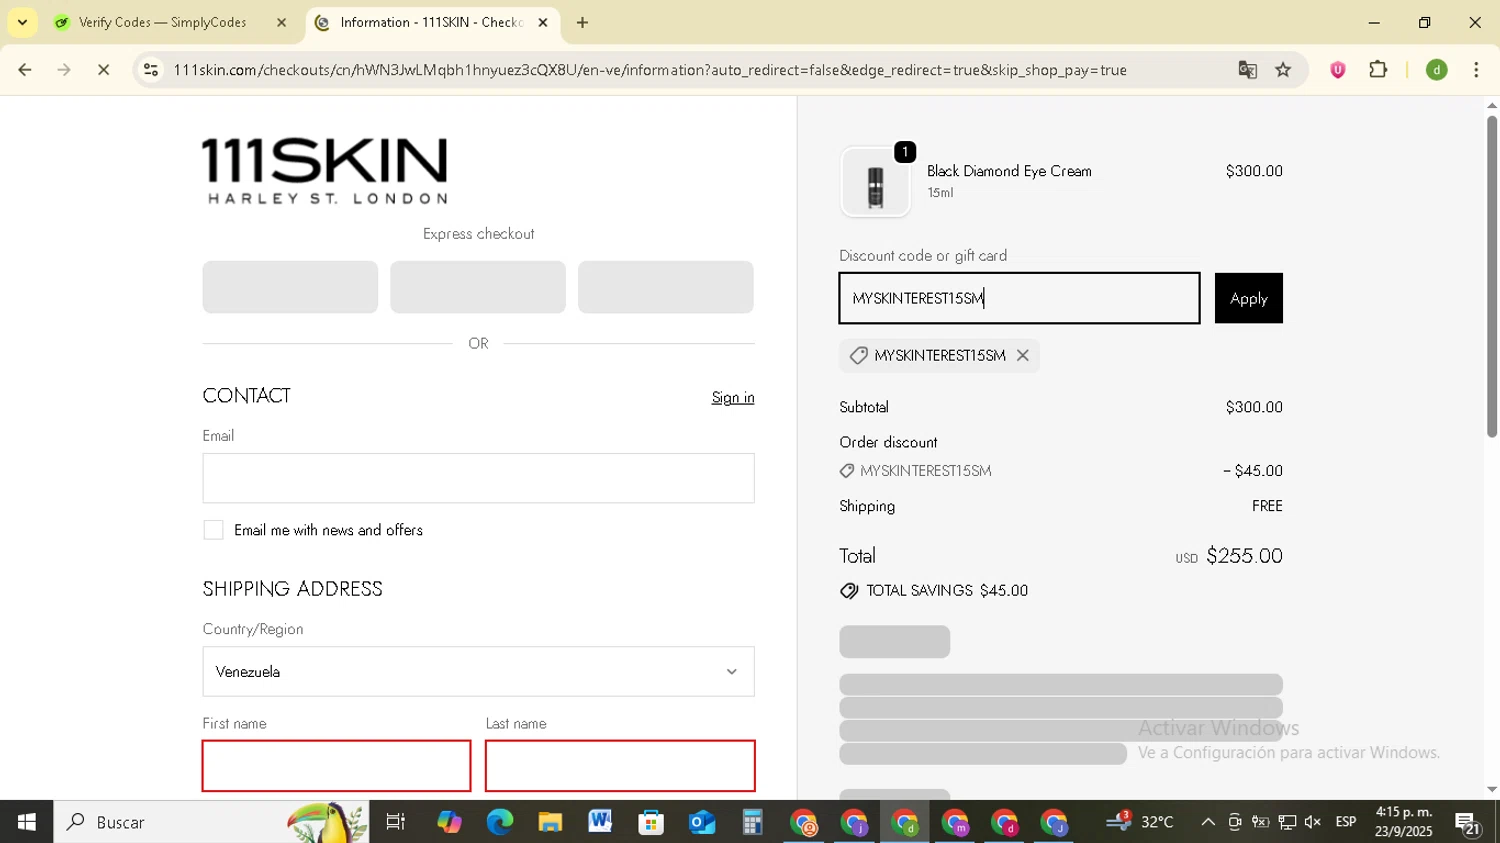Click the taskbar Buscar search box
The height and width of the screenshot is (843, 1500).
coord(211,822)
